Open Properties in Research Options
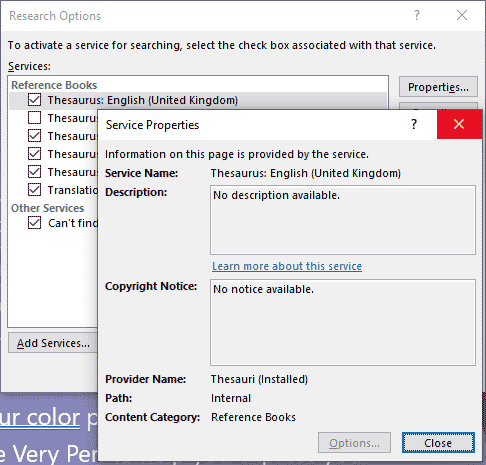Viewport: 486px width, 465px height. pos(438,87)
